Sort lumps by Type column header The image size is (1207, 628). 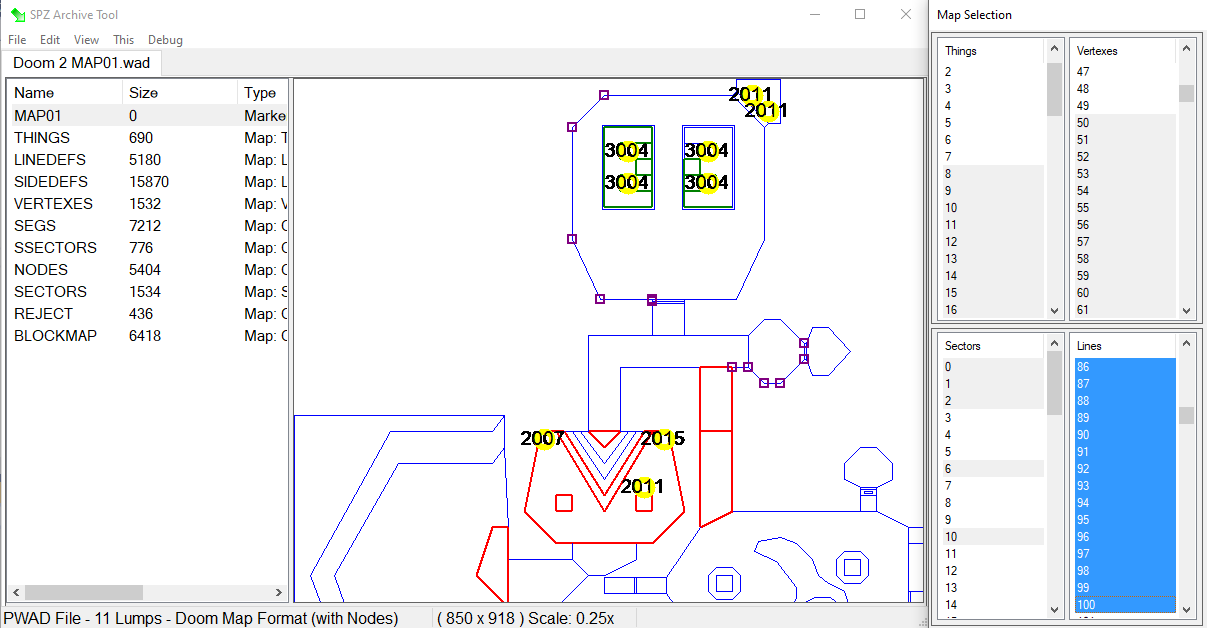point(263,92)
